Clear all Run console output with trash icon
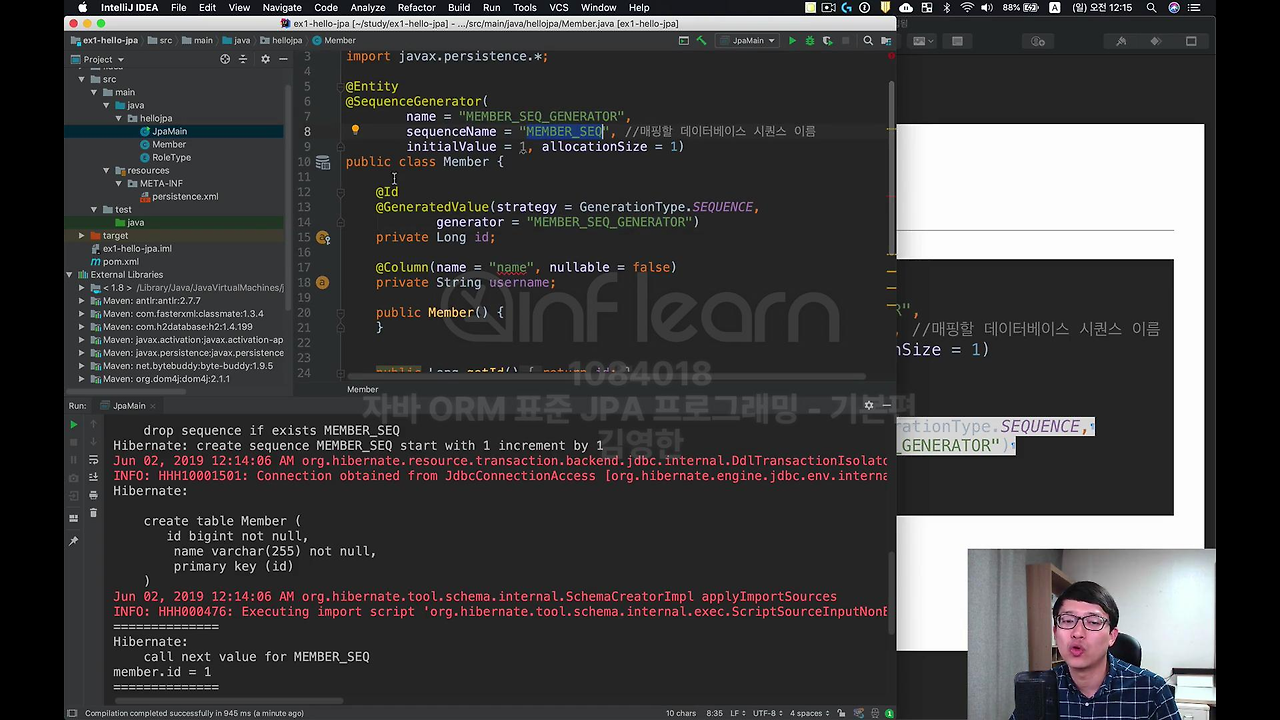Viewport: 1280px width, 720px height. 93,513
